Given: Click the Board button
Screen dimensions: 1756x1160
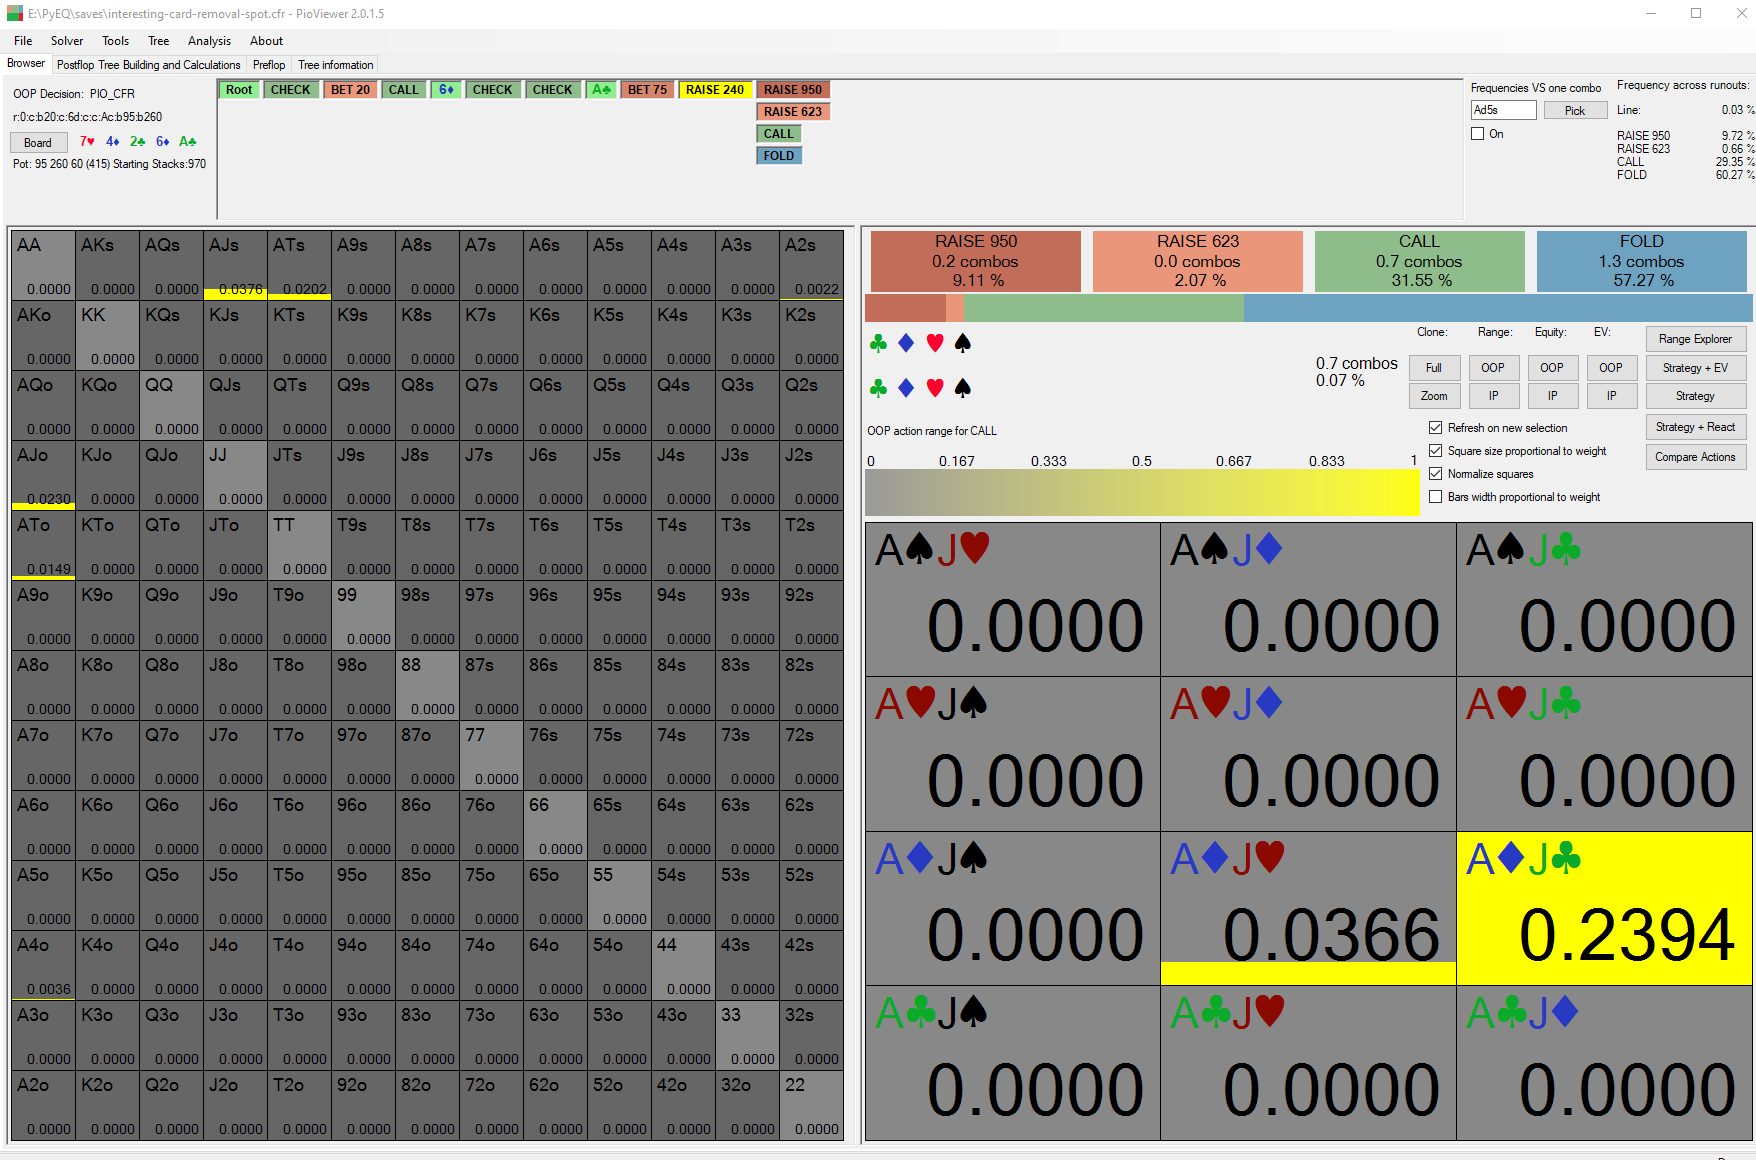Looking at the screenshot, I should (38, 143).
